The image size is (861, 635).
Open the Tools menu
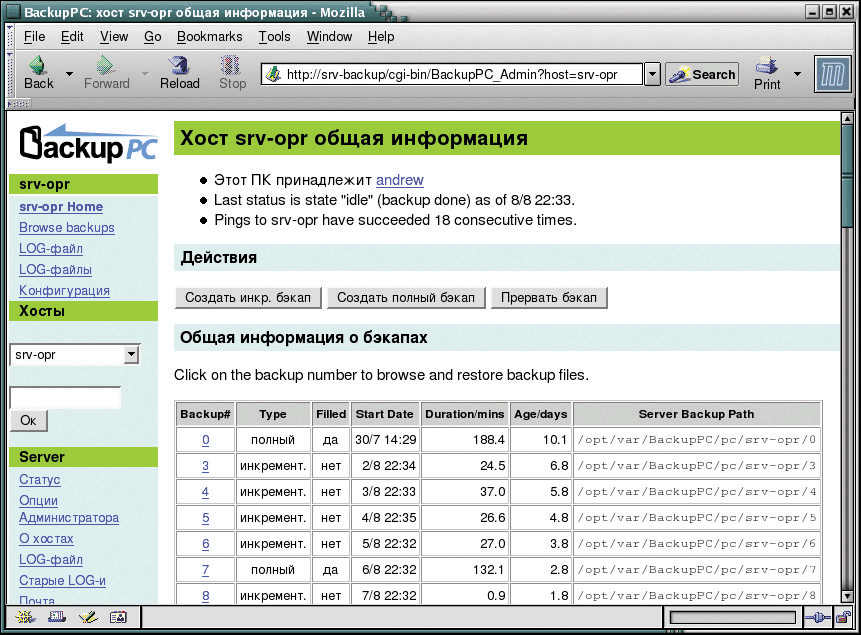coord(274,36)
